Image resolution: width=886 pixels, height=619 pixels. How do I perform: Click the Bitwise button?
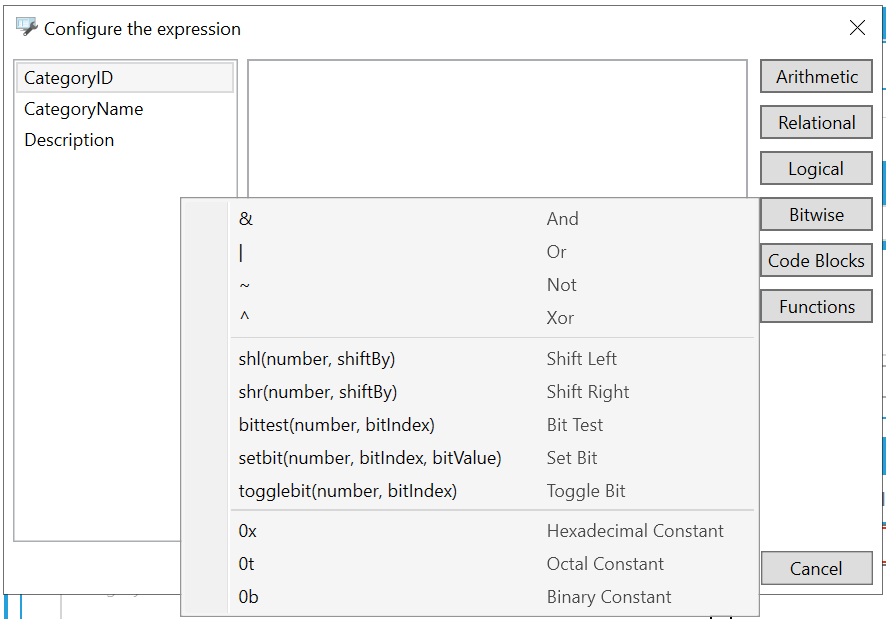pos(816,215)
